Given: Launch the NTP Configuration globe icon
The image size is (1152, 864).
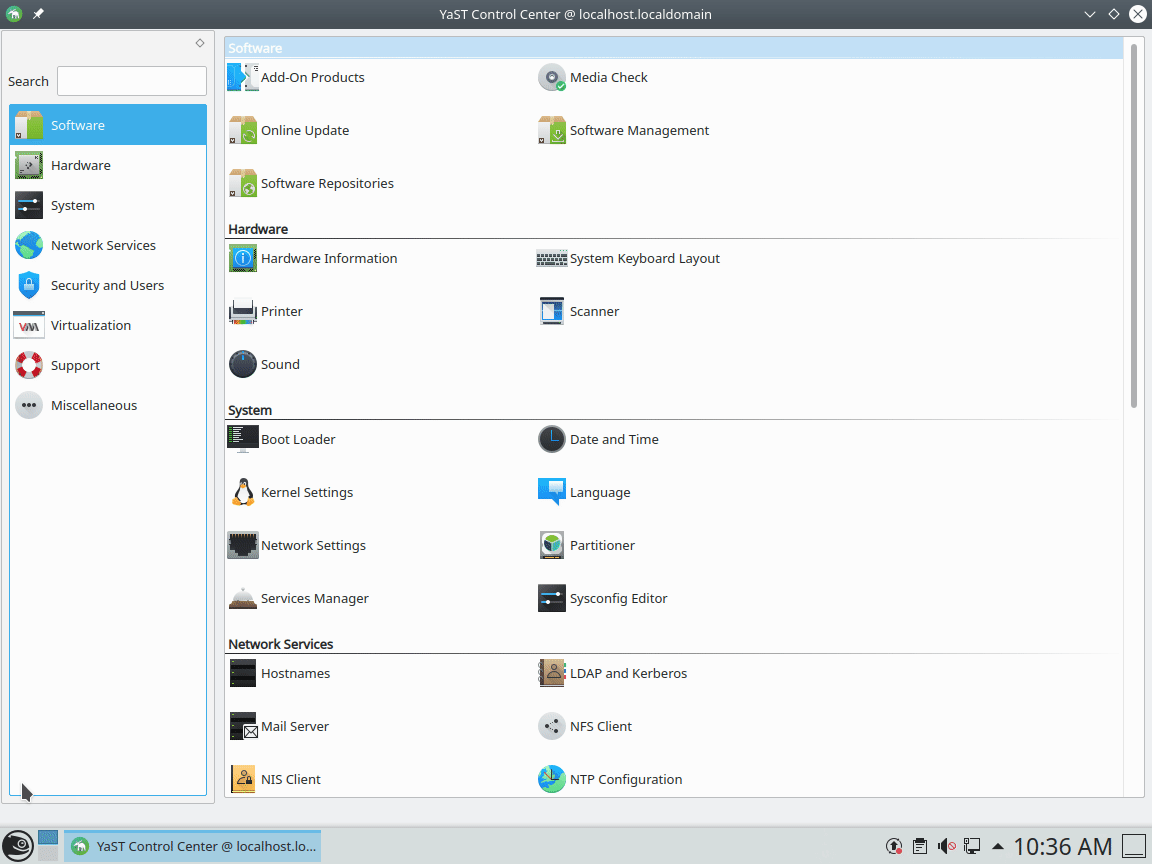Looking at the screenshot, I should pos(552,778).
